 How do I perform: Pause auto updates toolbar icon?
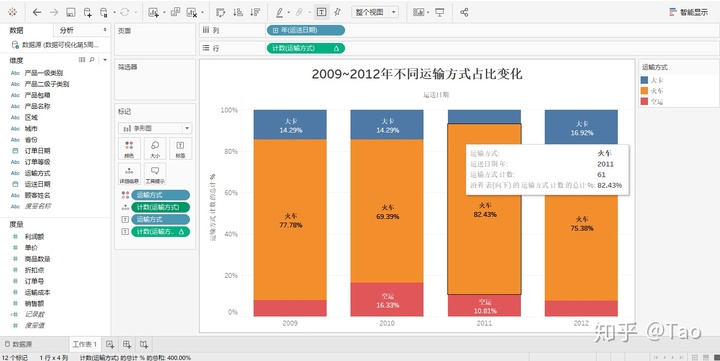point(104,12)
